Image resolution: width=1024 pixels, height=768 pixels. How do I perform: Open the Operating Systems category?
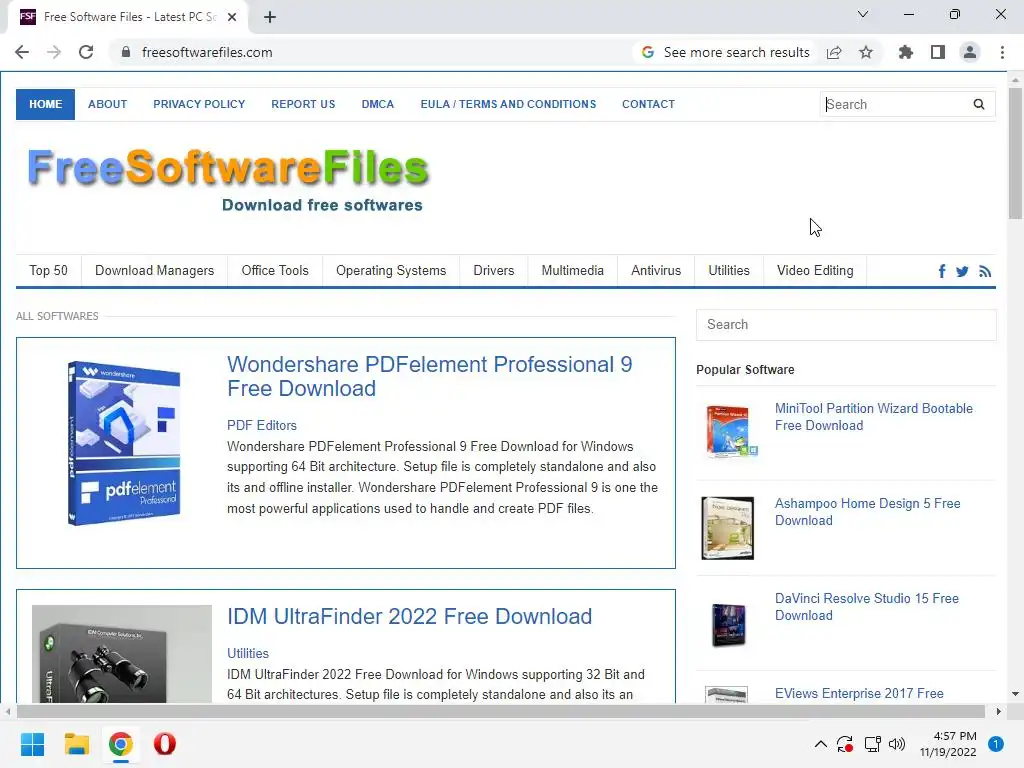coord(391,270)
